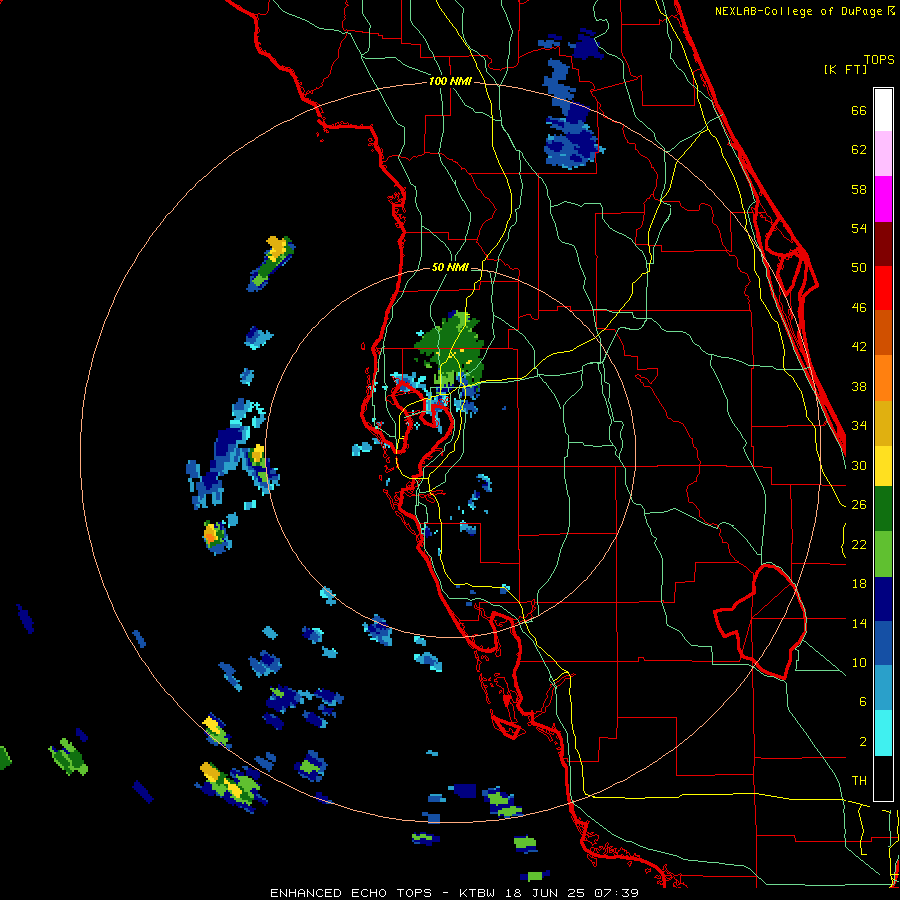Click the 10 value on the legend

tap(859, 662)
